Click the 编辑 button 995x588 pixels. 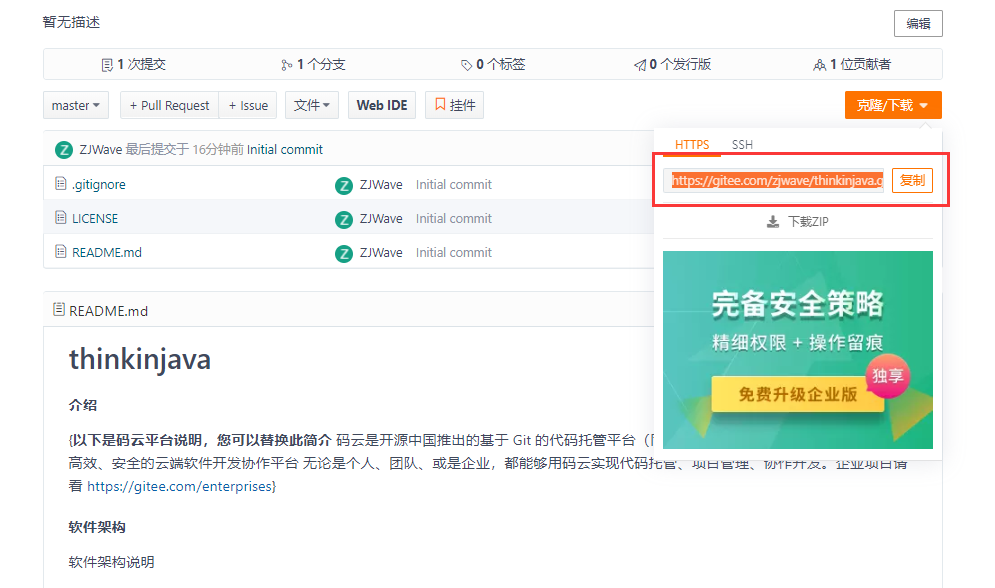917,24
